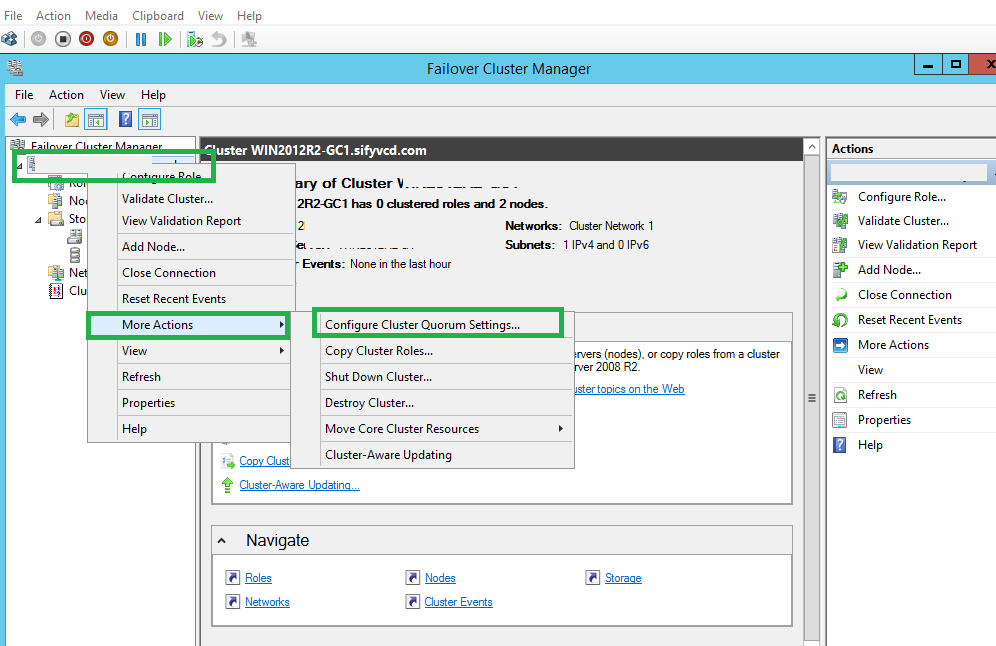Collapse the Storage node in the tree
Screen dimensions: 996x646
tap(38, 219)
